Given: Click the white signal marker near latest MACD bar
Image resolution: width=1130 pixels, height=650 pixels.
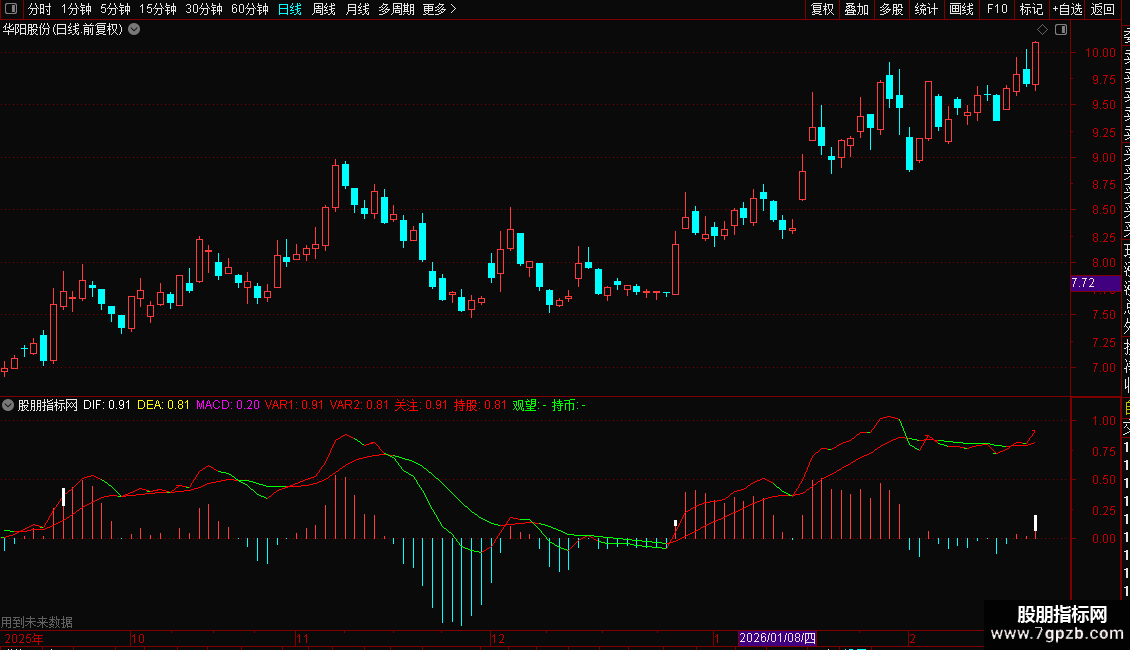Looking at the screenshot, I should 1036,523.
